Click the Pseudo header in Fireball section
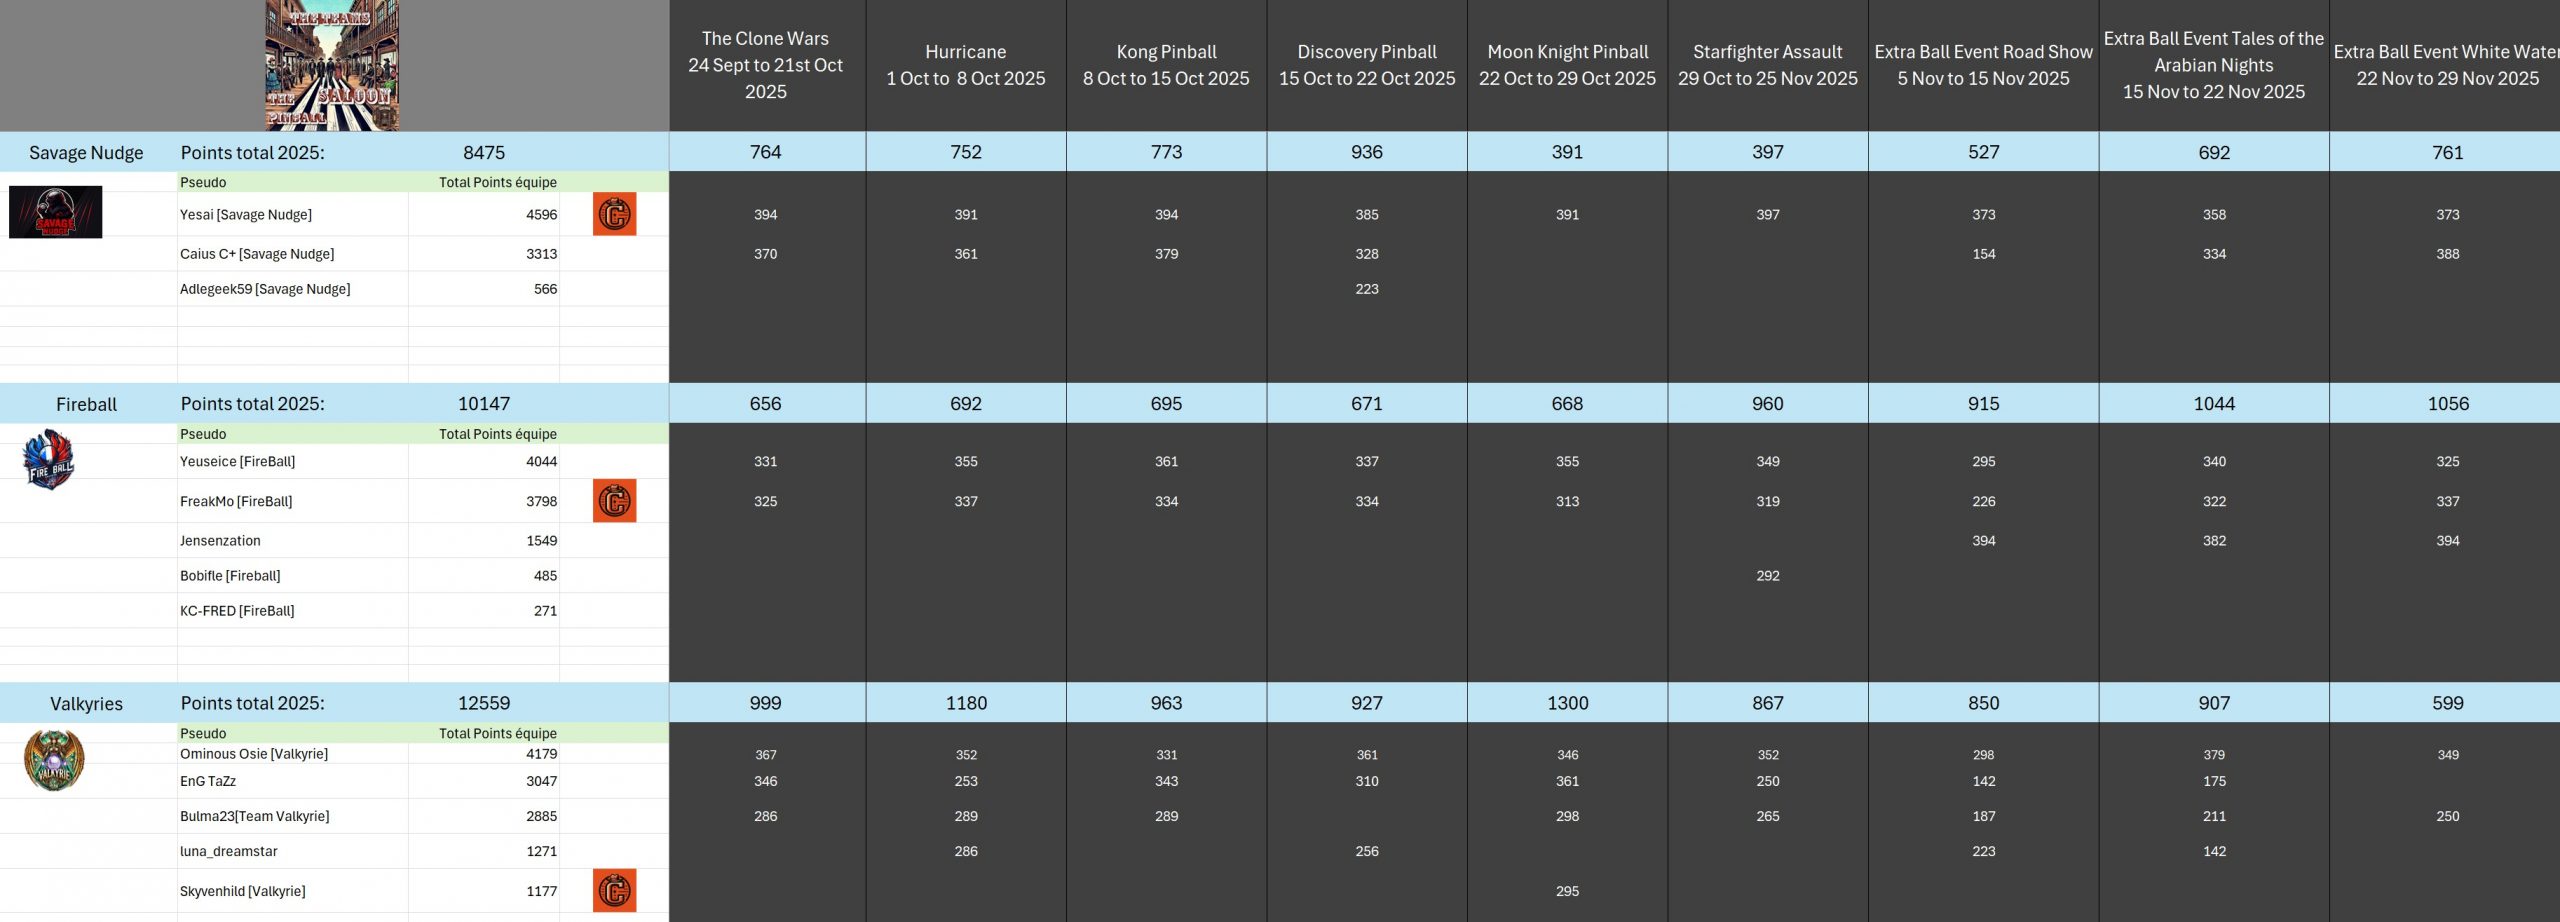The height and width of the screenshot is (922, 2560). point(203,434)
